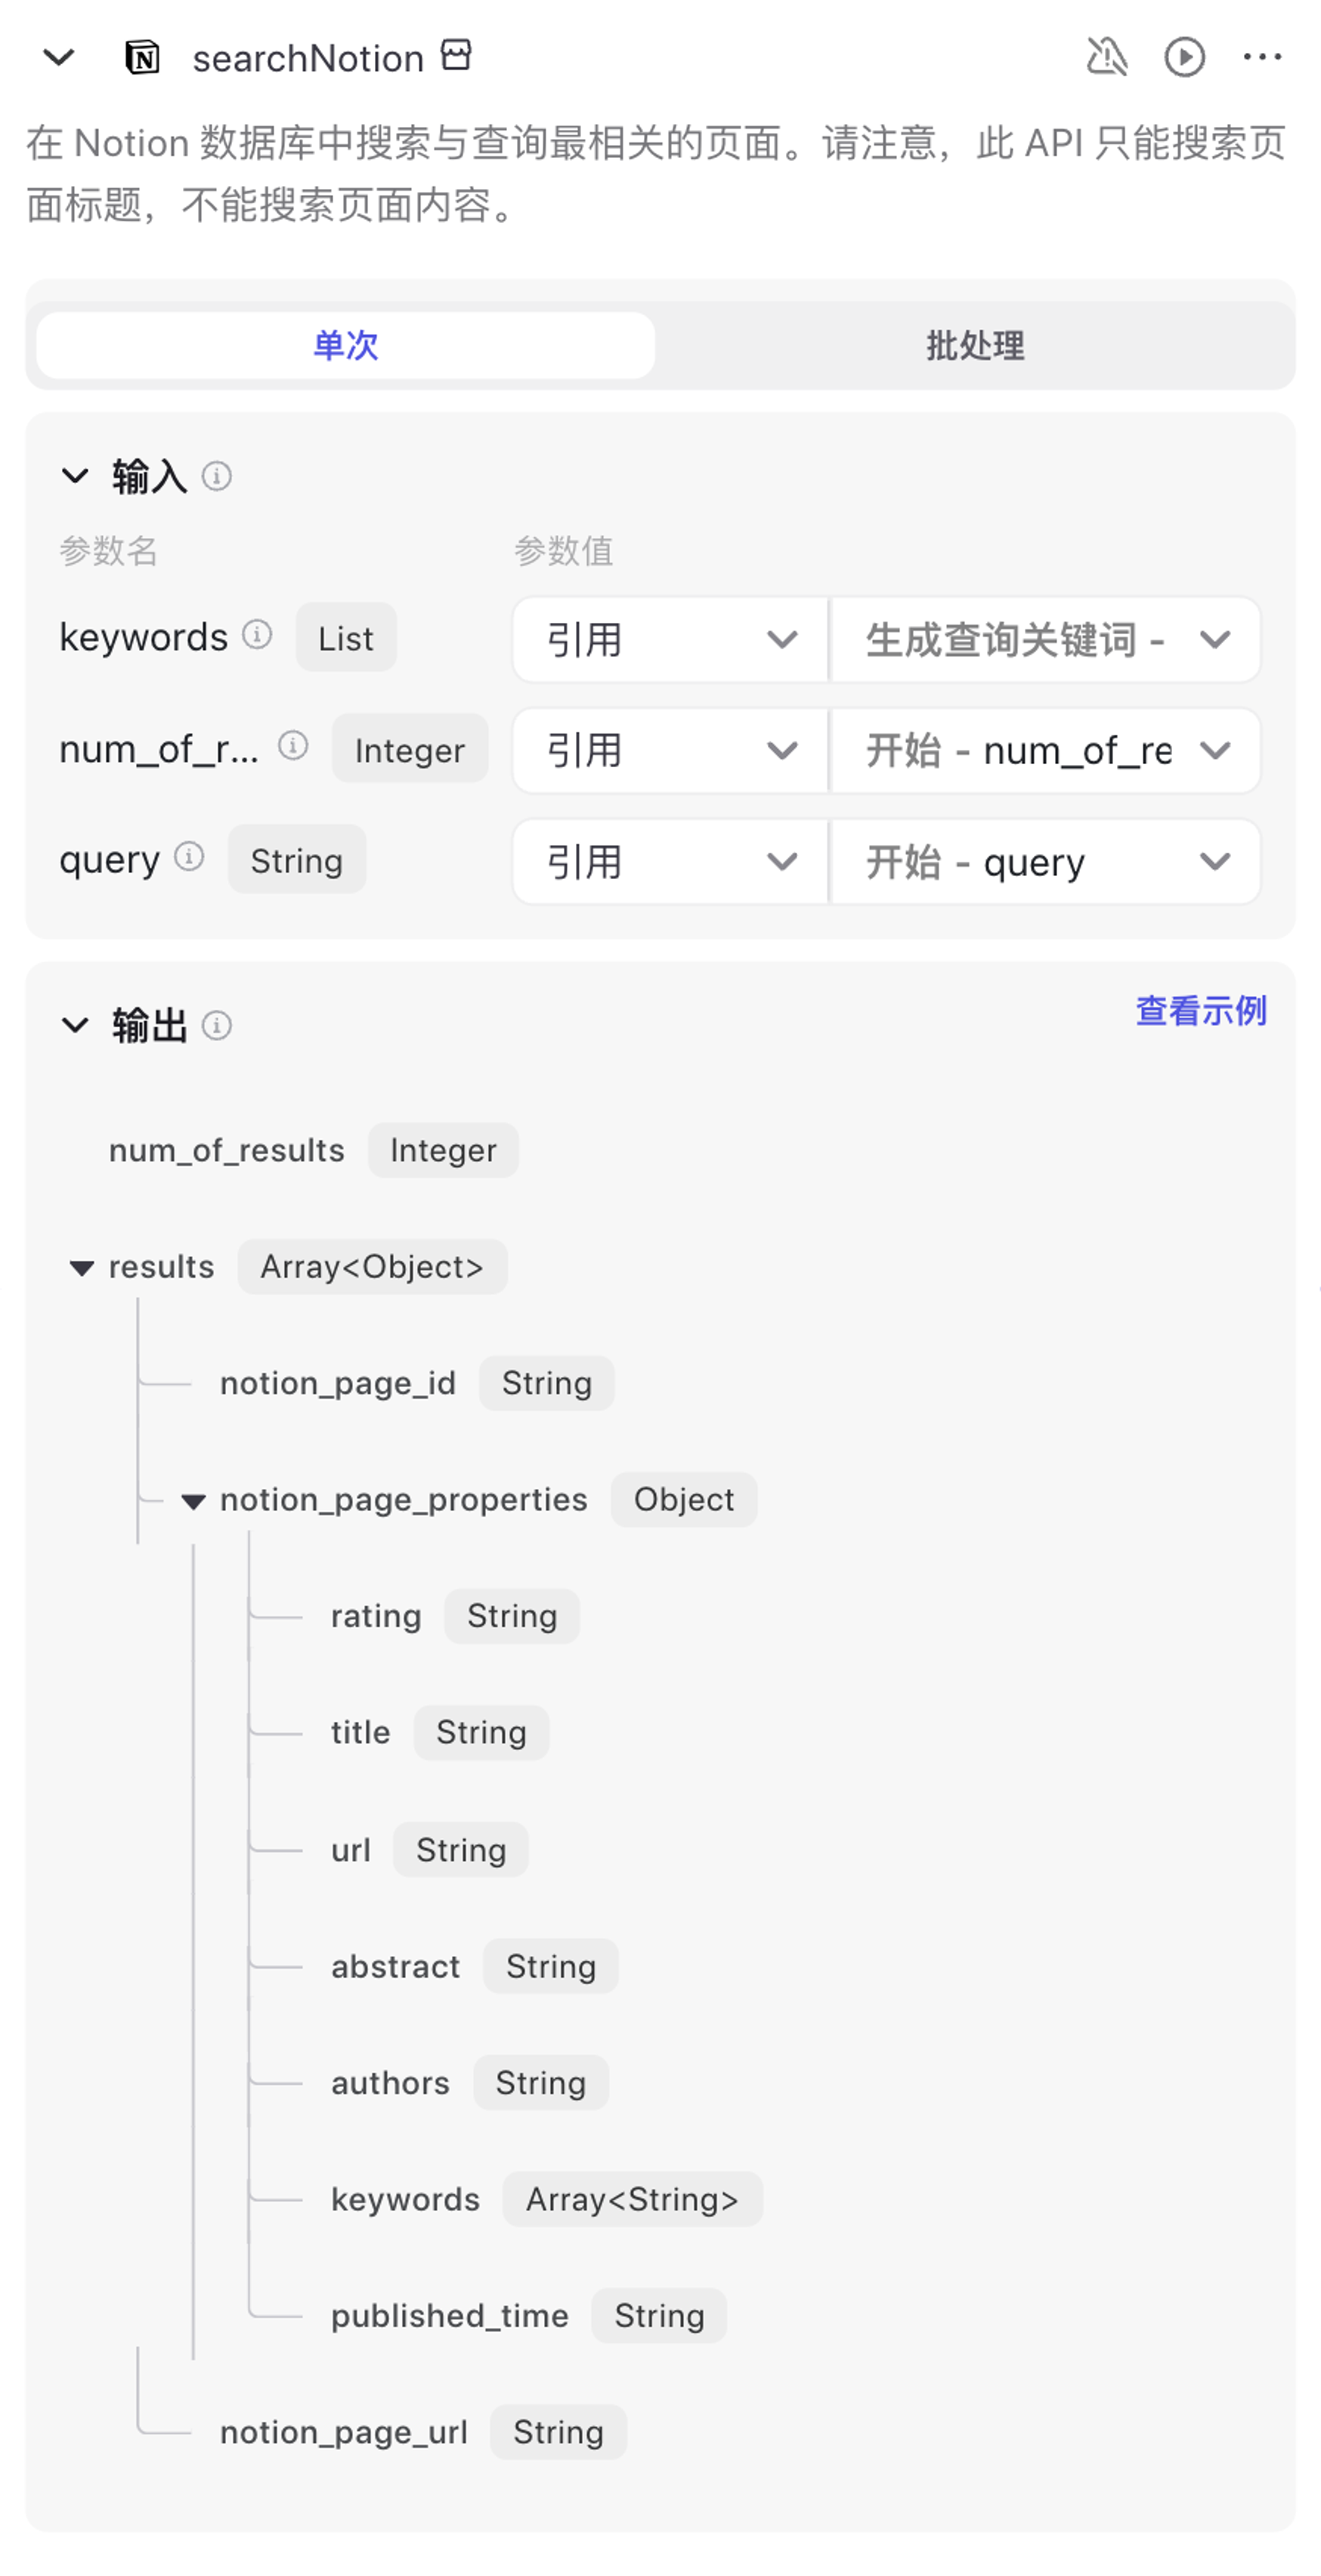
Task: Click info icon next to num_of_r... parameter
Action: pyautogui.click(x=293, y=746)
